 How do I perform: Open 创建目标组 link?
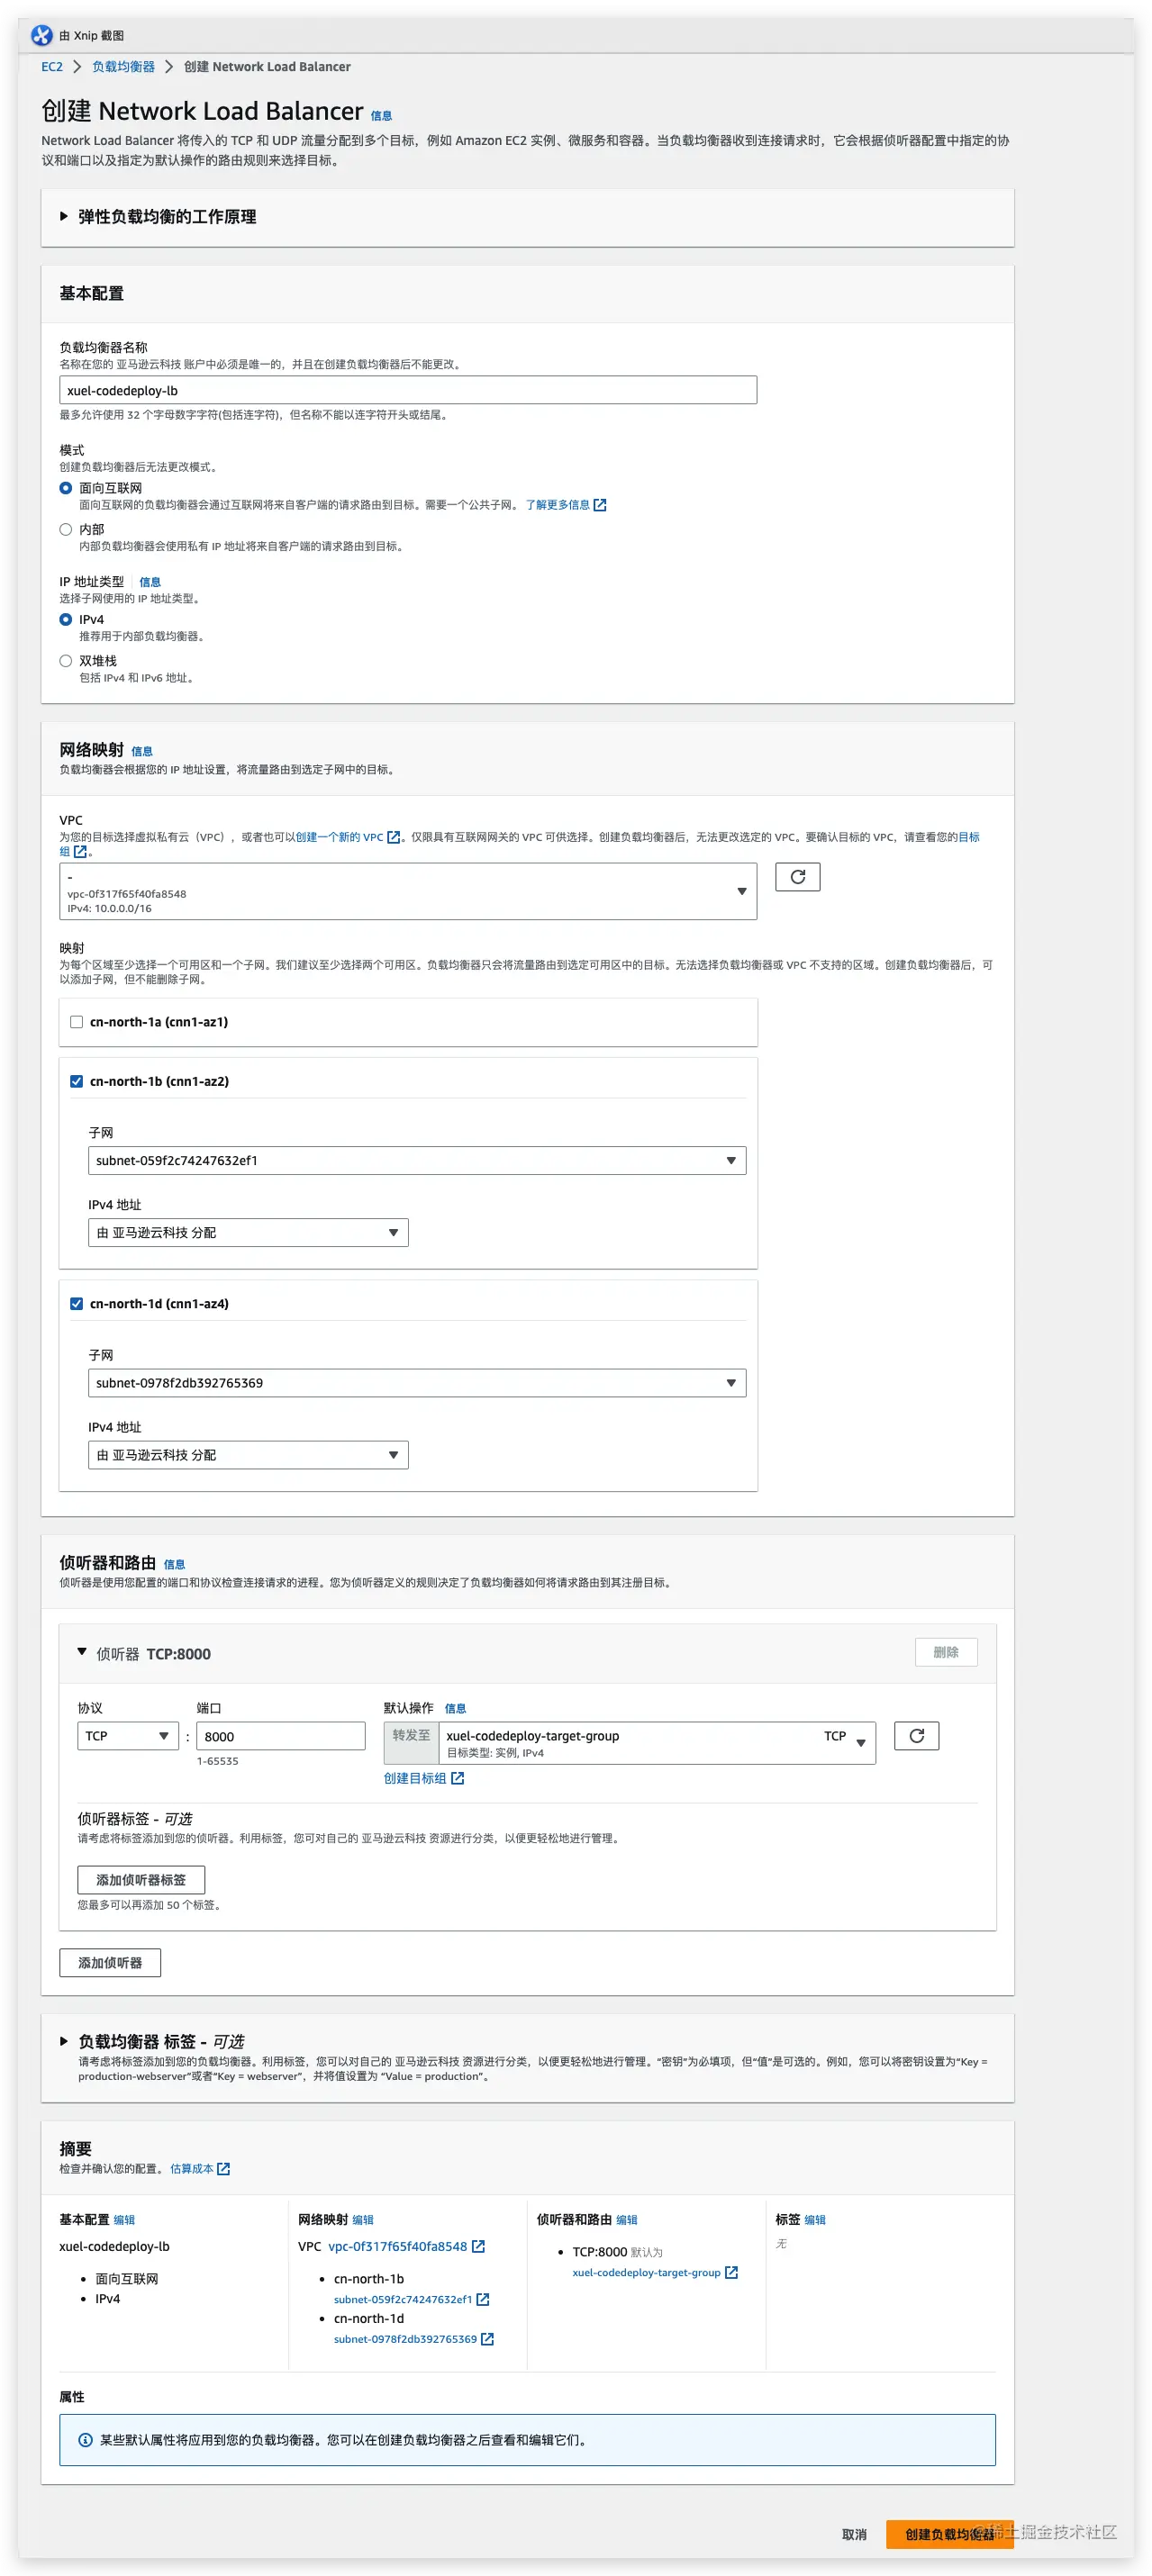click(415, 1778)
